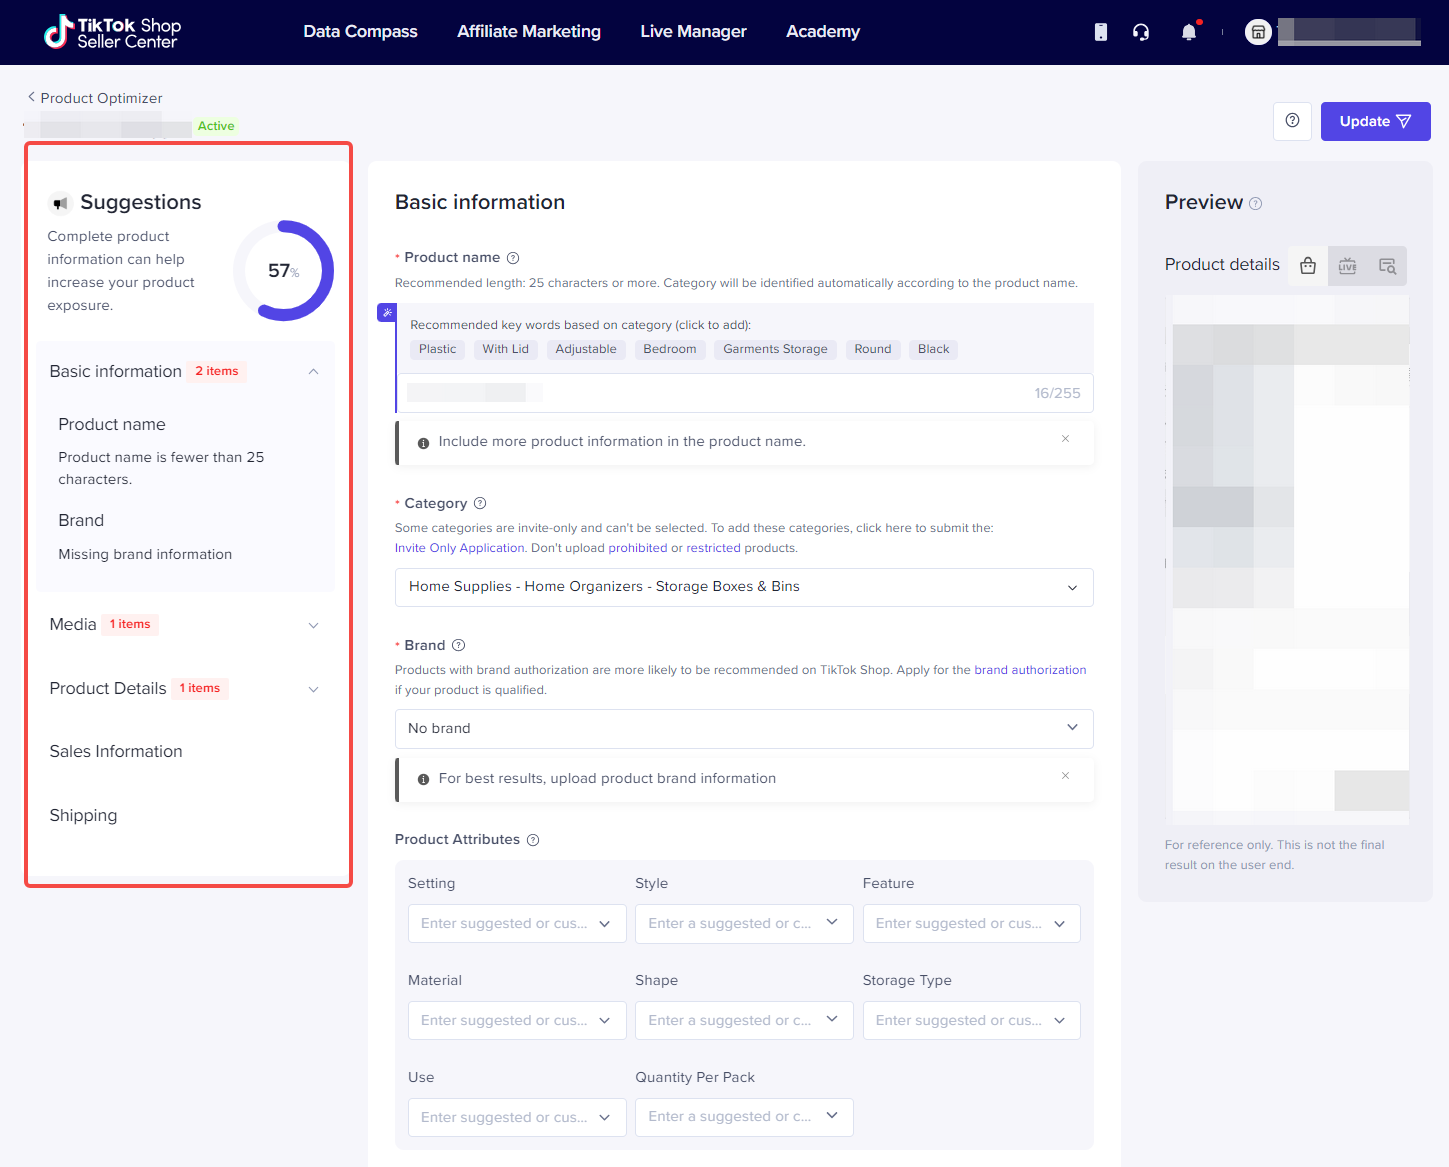Click the Product name help icon
1449x1167 pixels.
(513, 258)
